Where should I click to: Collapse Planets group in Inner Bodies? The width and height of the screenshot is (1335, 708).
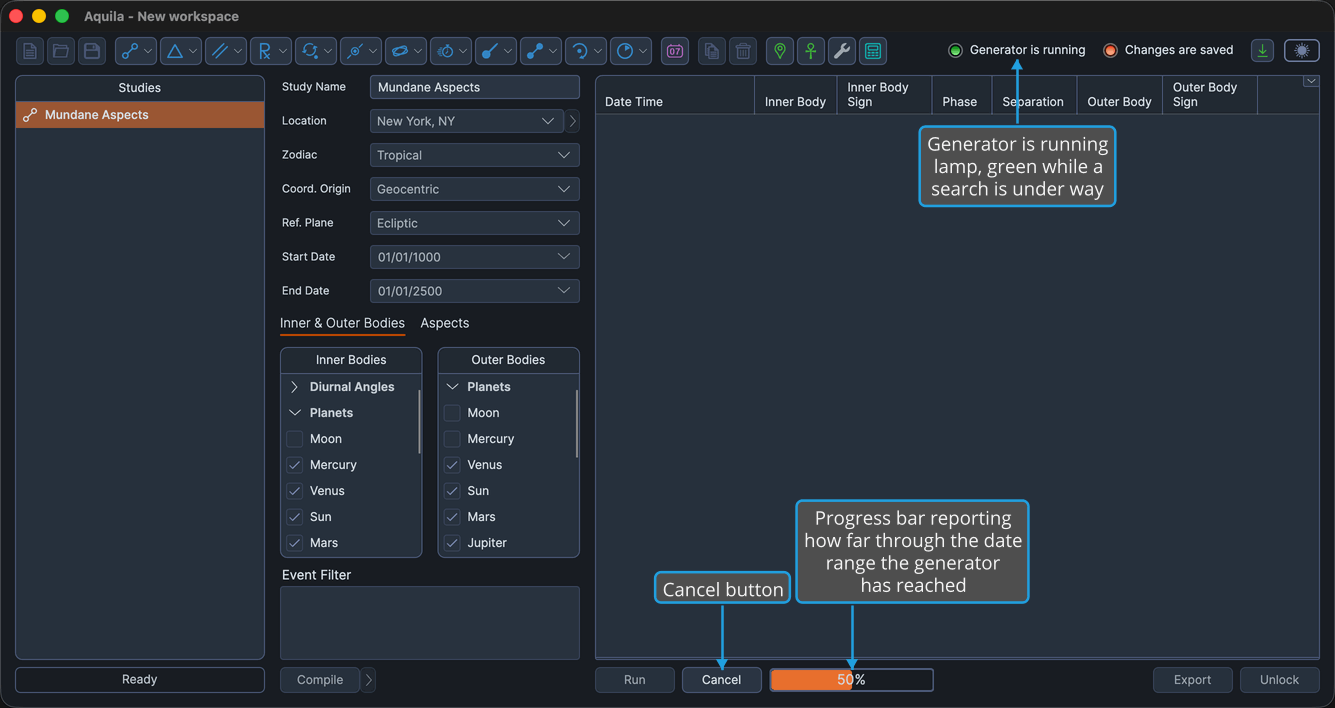(x=295, y=413)
